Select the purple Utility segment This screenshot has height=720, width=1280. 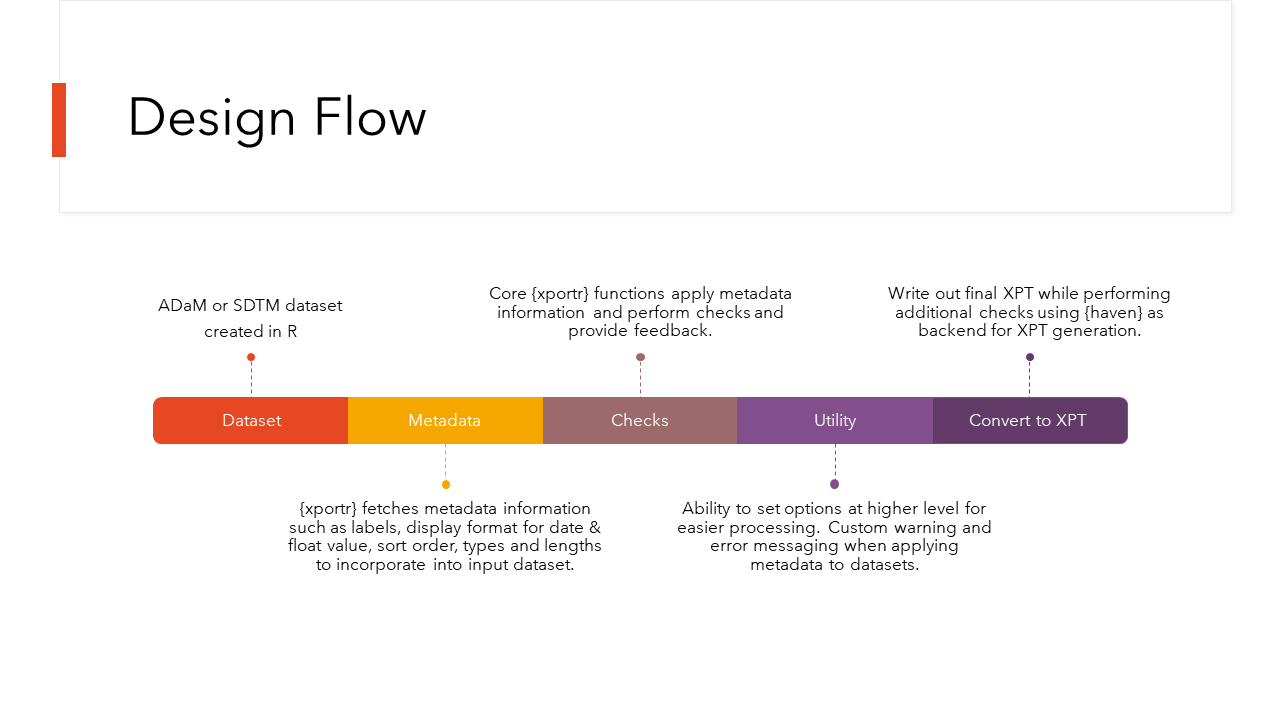click(835, 420)
